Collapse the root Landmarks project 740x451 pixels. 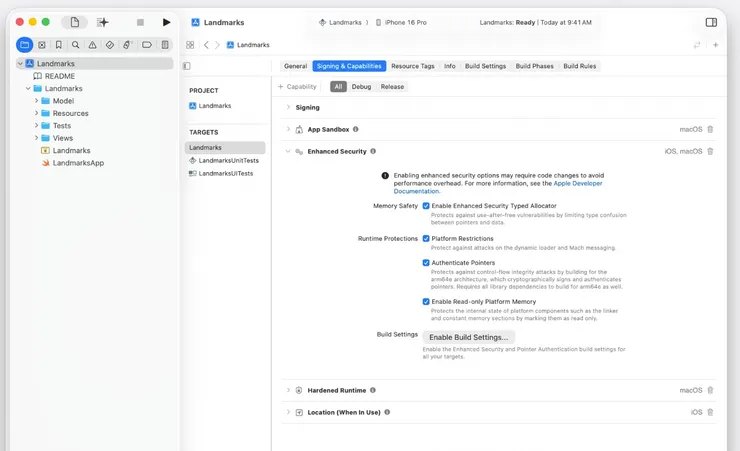point(20,63)
